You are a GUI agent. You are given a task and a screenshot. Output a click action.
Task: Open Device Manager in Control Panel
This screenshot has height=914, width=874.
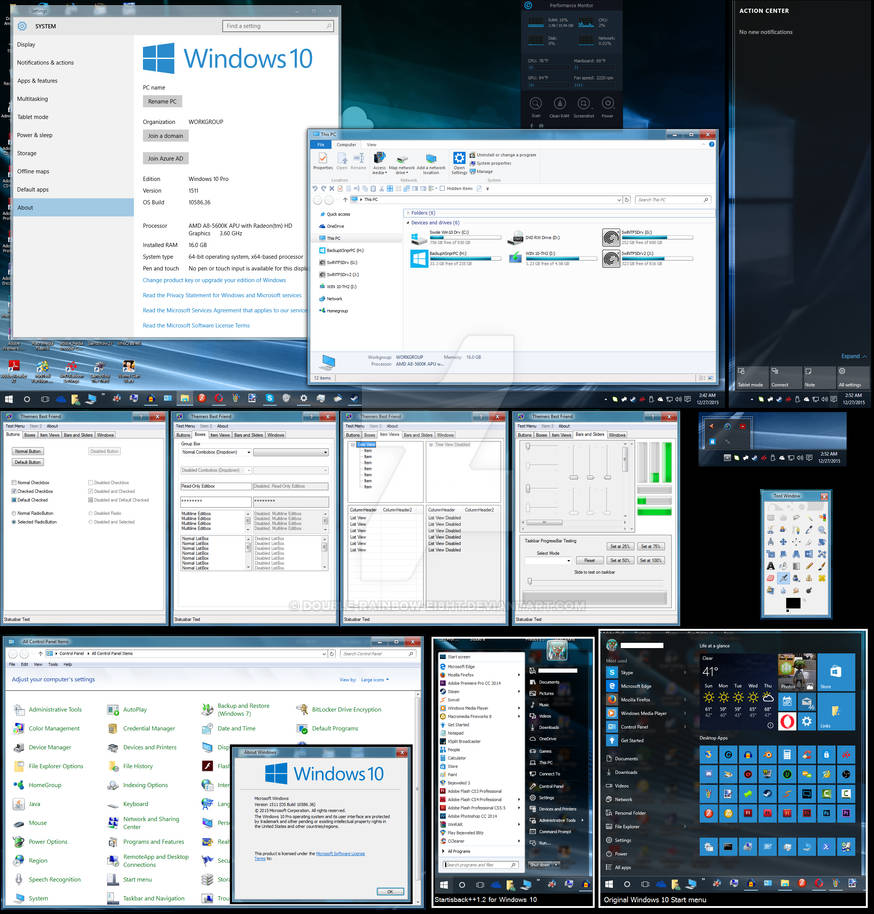click(43, 747)
